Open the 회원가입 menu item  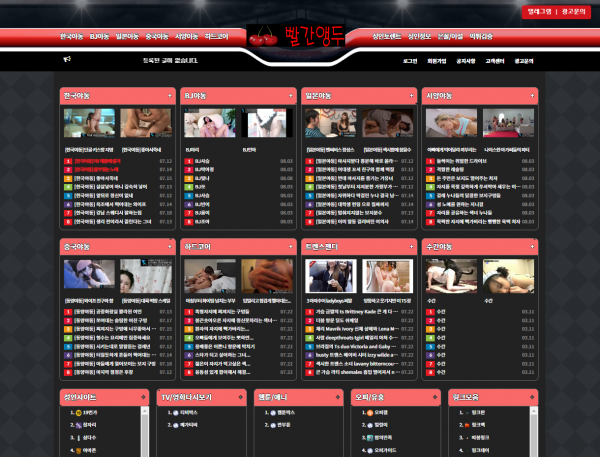tap(437, 60)
